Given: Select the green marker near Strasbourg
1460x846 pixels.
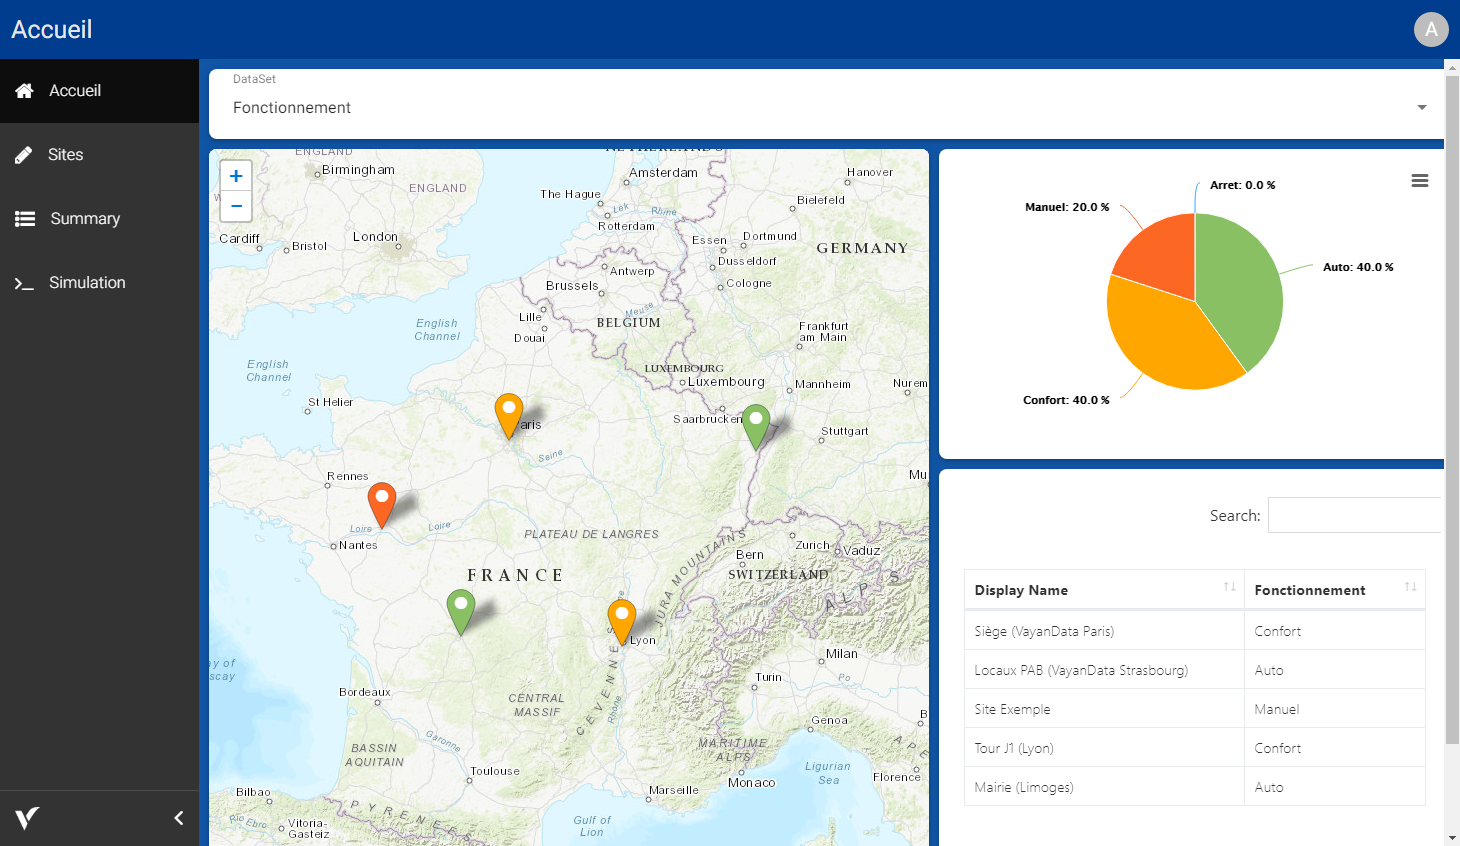Looking at the screenshot, I should coord(756,423).
